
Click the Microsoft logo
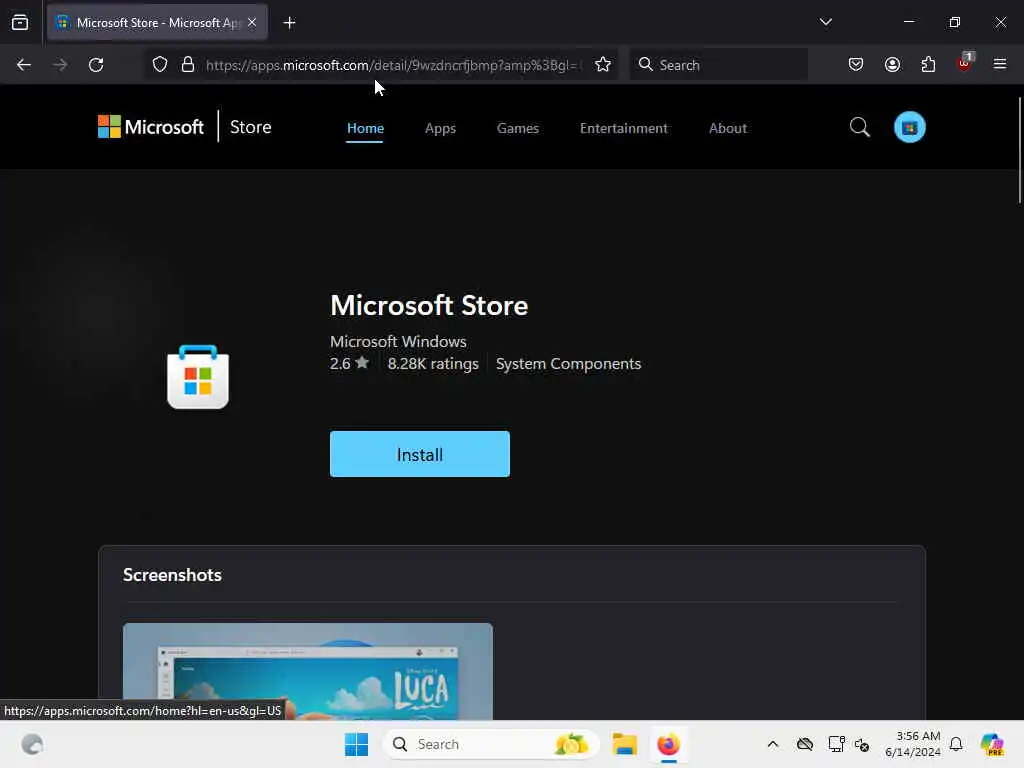(151, 127)
